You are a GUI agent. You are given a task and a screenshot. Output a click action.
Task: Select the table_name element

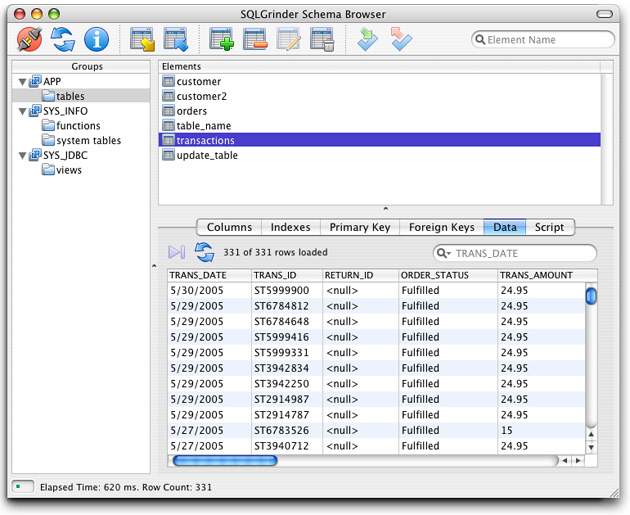coord(380,125)
